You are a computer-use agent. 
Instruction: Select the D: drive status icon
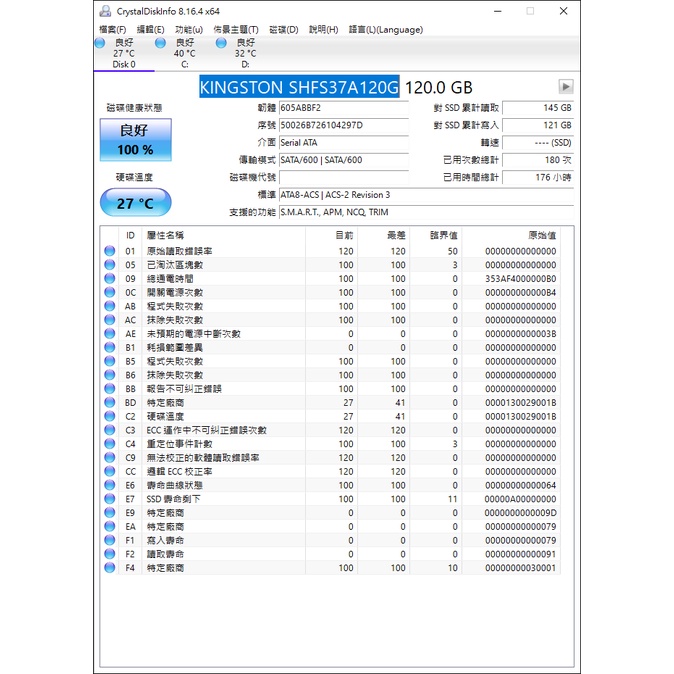[x=221, y=44]
